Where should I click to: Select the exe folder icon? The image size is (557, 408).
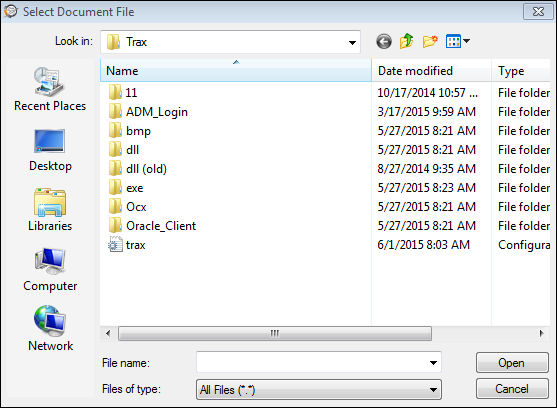(115, 187)
